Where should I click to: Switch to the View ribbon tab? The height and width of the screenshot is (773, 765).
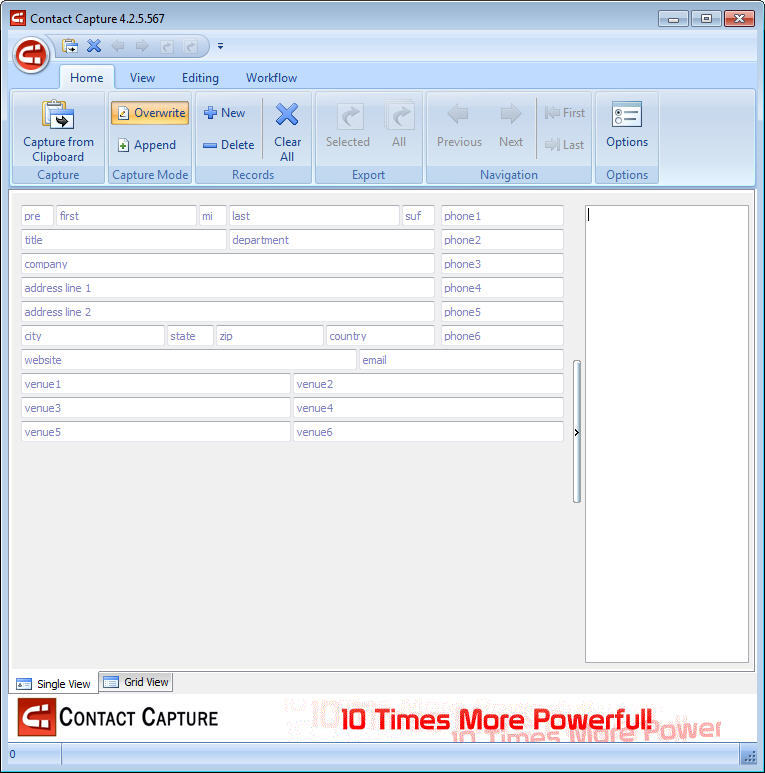click(x=142, y=78)
